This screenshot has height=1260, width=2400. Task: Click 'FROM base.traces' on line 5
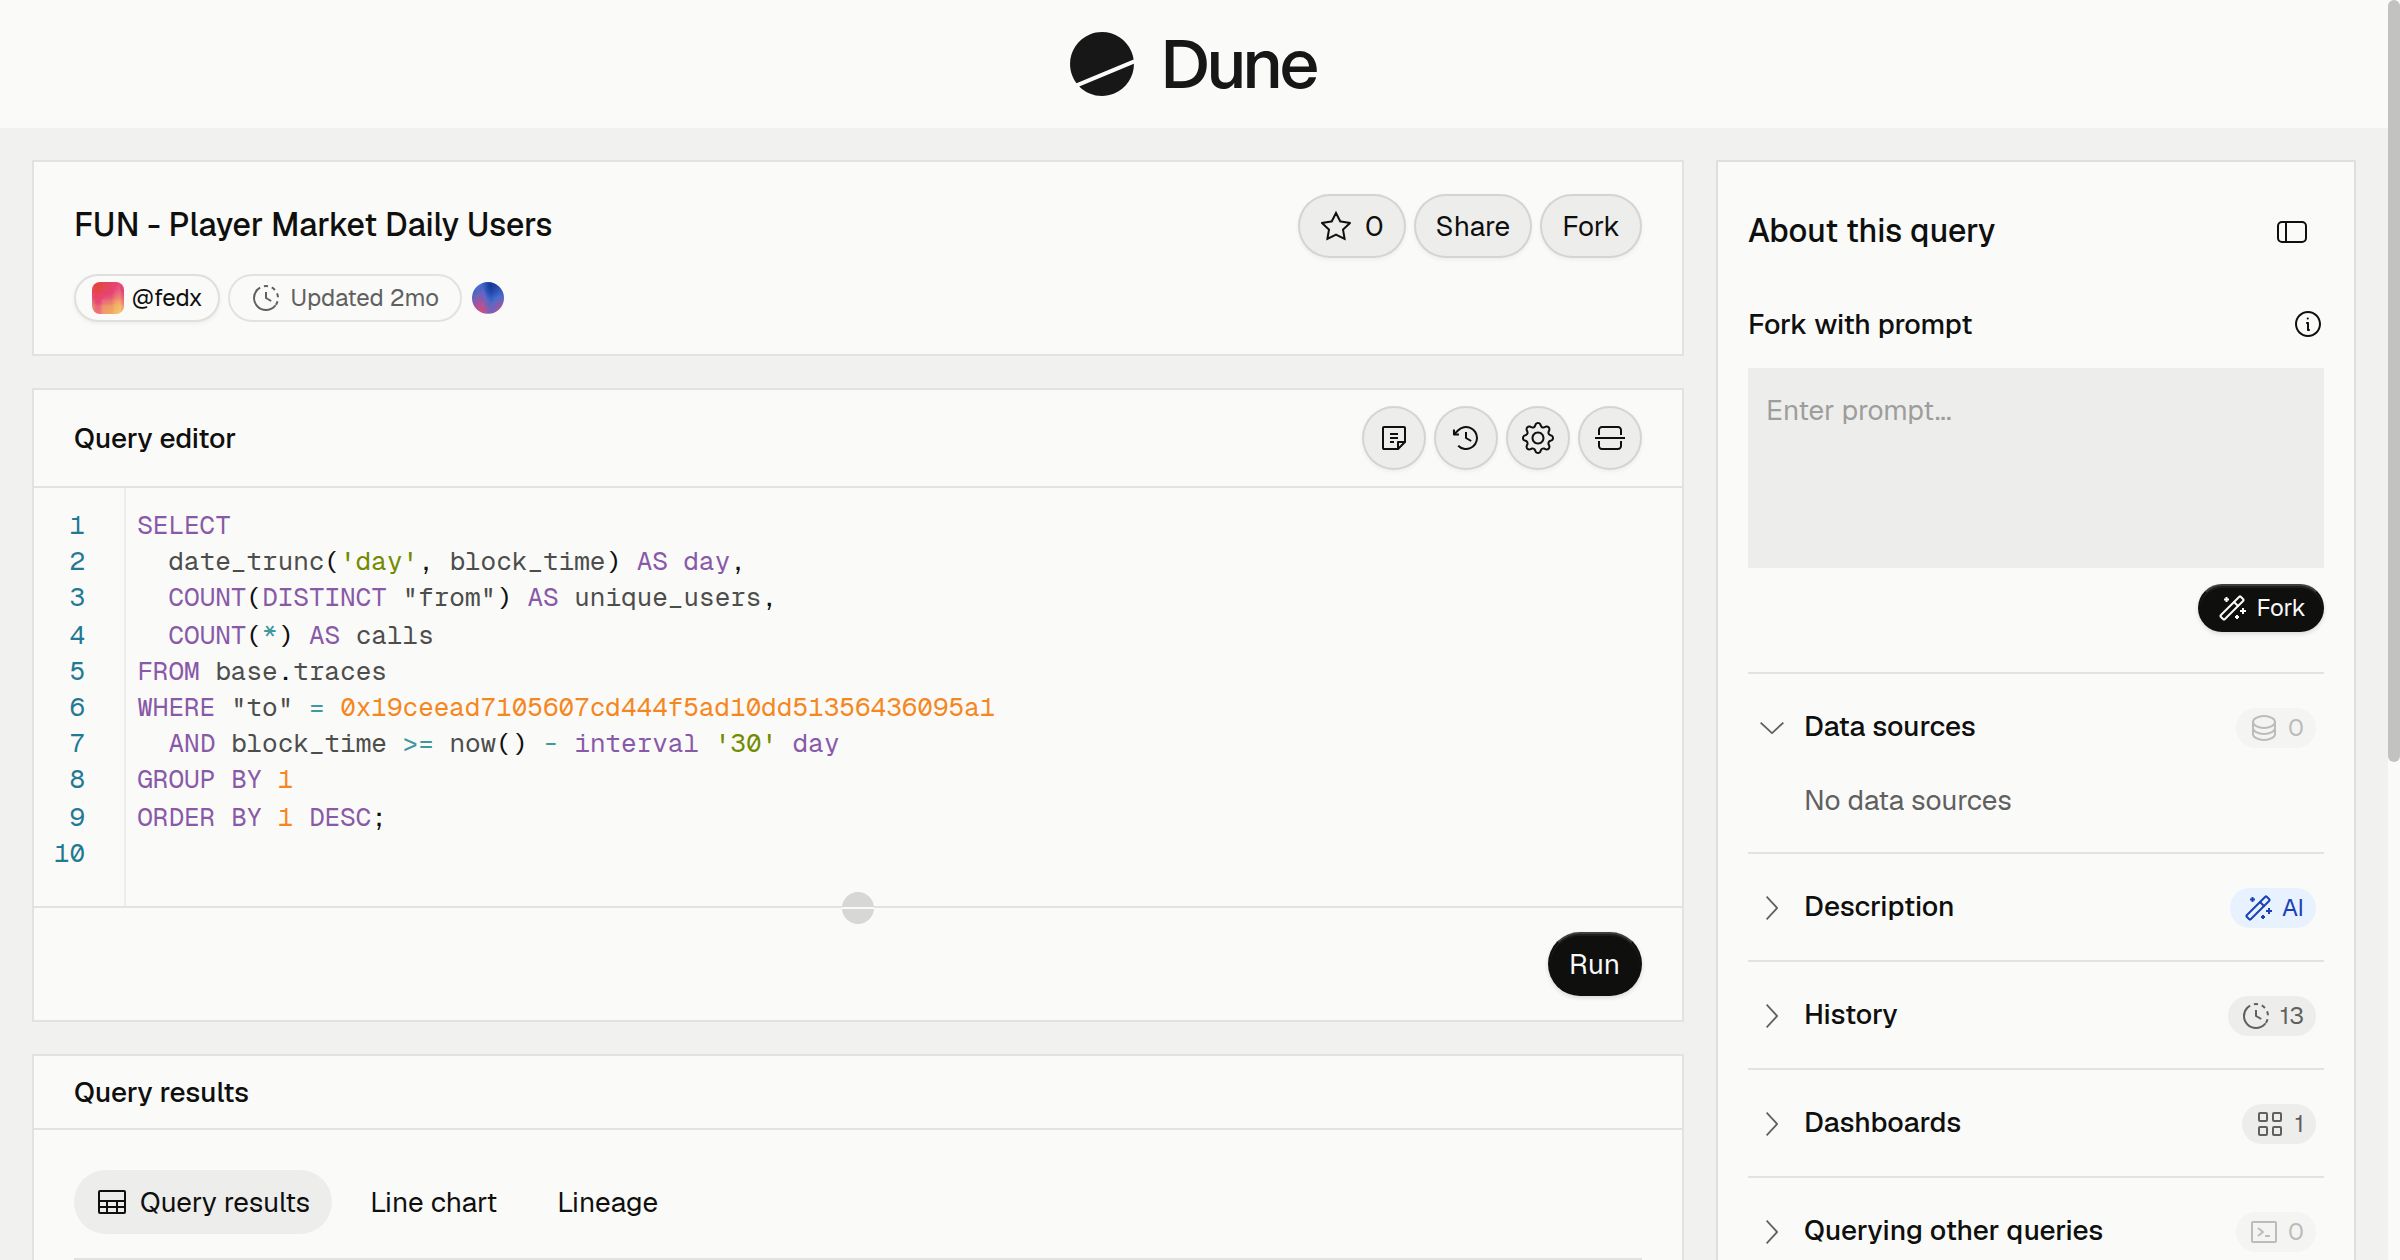(261, 671)
